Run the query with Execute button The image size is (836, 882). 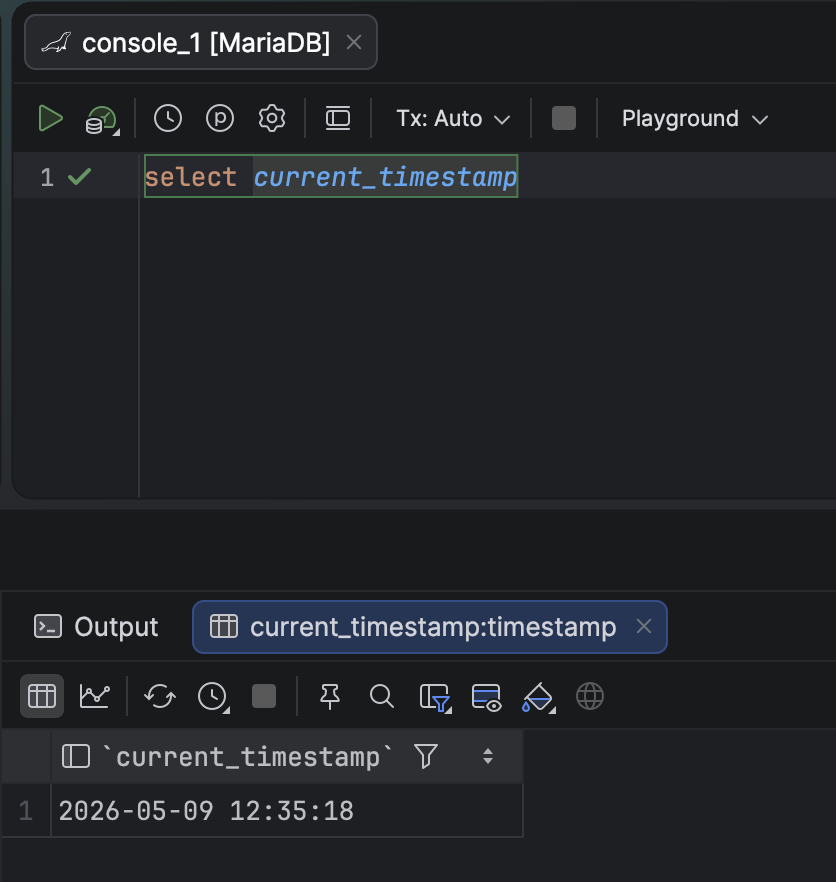[51, 119]
